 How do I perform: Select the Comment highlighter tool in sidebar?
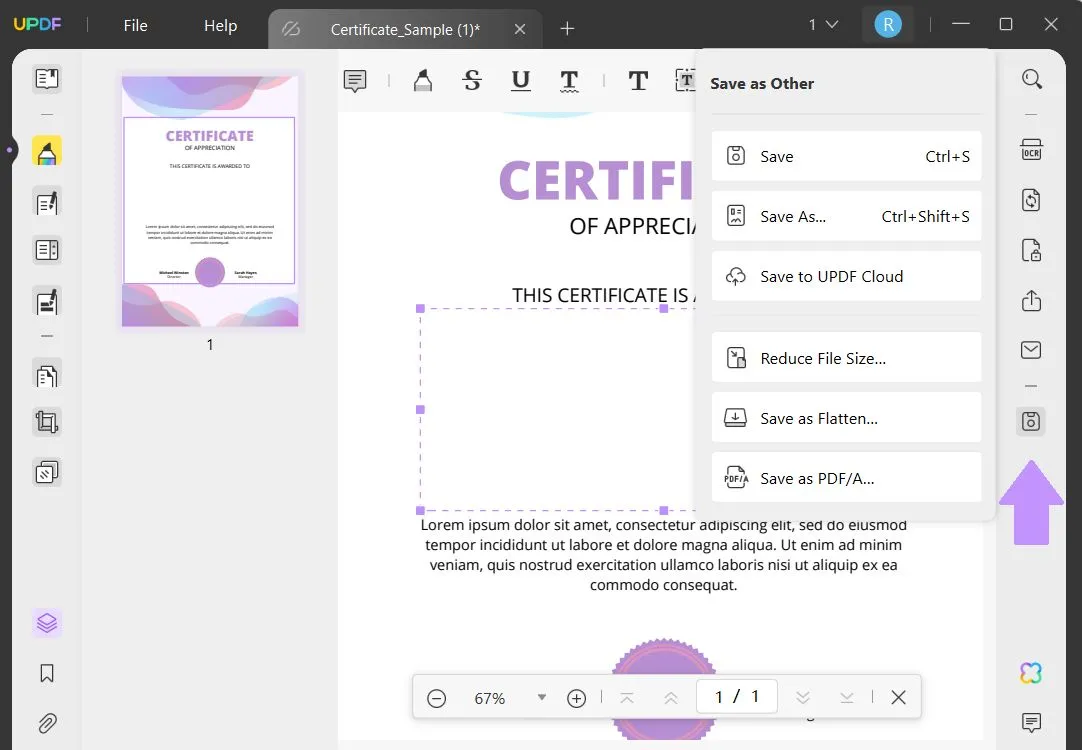click(x=47, y=150)
